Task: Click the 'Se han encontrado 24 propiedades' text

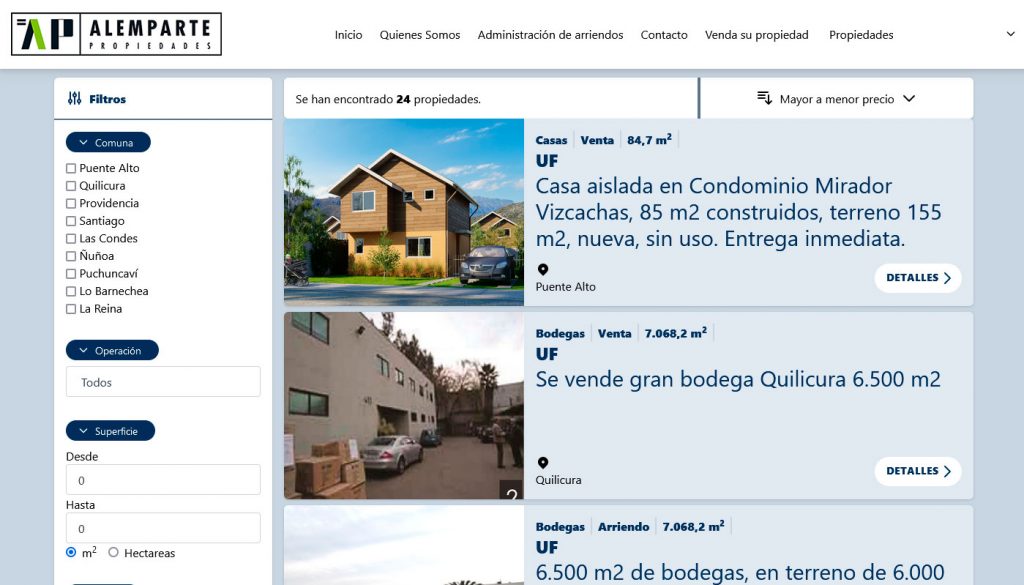Action: point(388,99)
